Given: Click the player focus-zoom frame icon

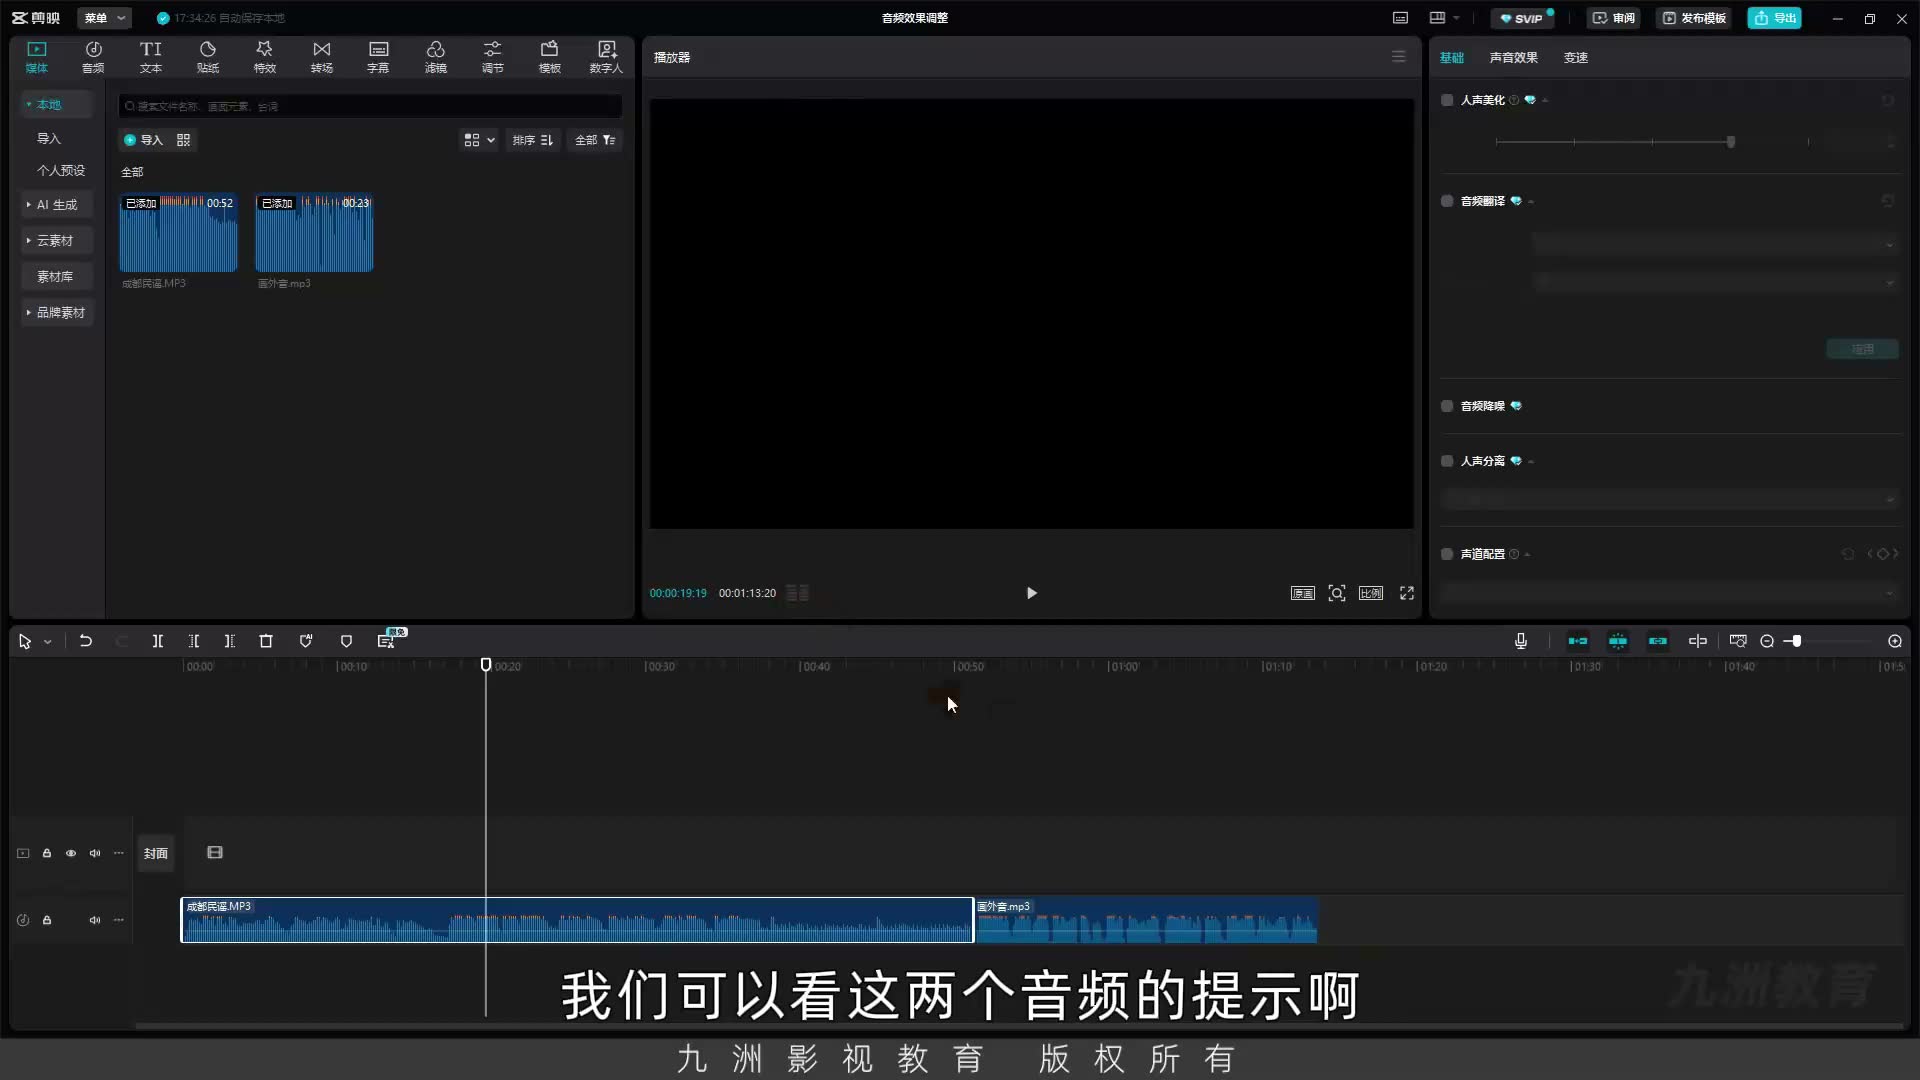Looking at the screenshot, I should point(1337,593).
